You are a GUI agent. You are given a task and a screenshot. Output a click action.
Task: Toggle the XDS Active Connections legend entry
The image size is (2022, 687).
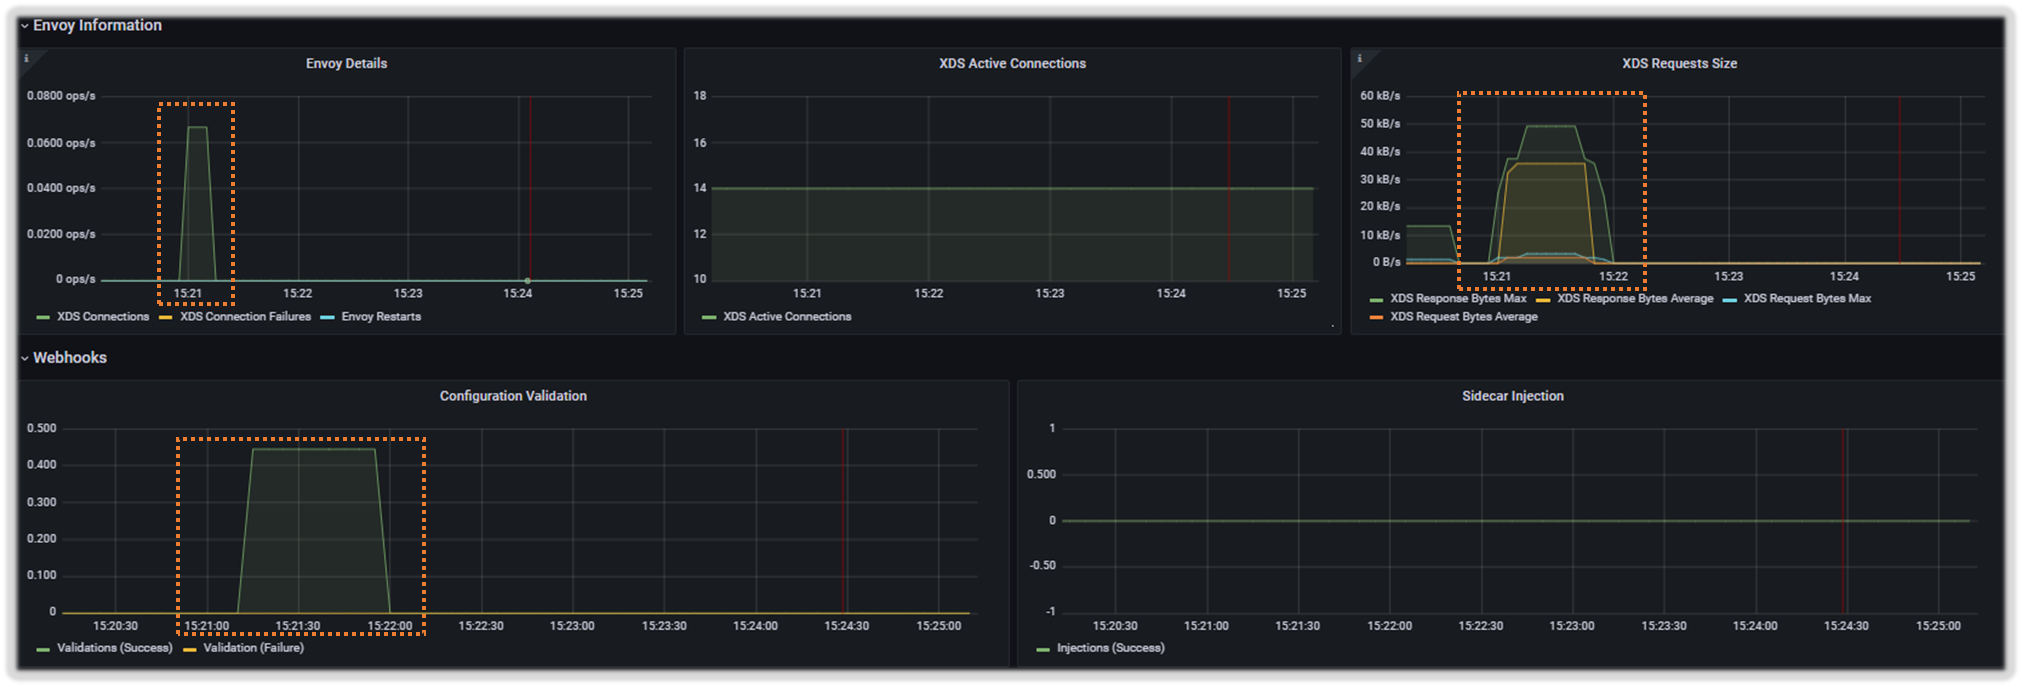[787, 317]
